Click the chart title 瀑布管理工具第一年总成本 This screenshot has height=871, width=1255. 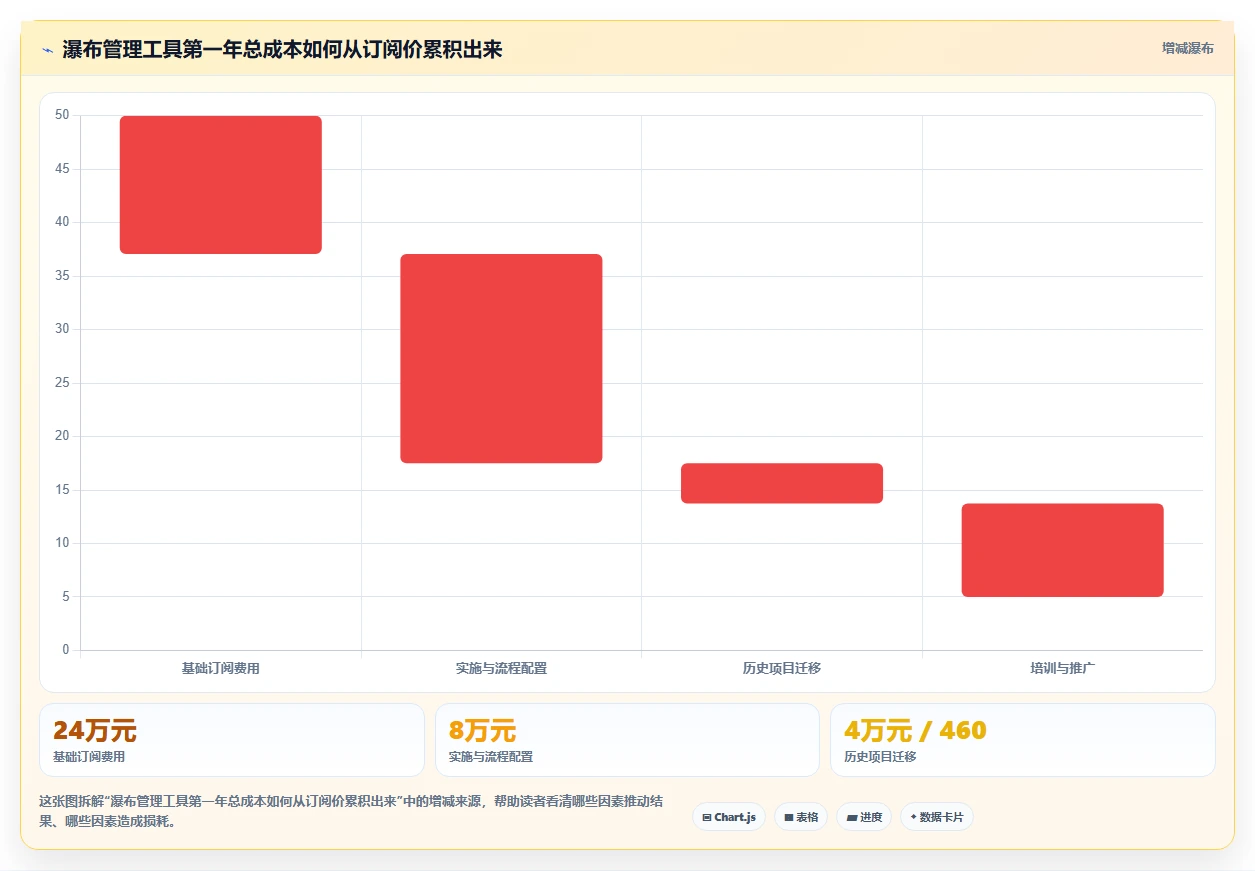click(x=283, y=50)
